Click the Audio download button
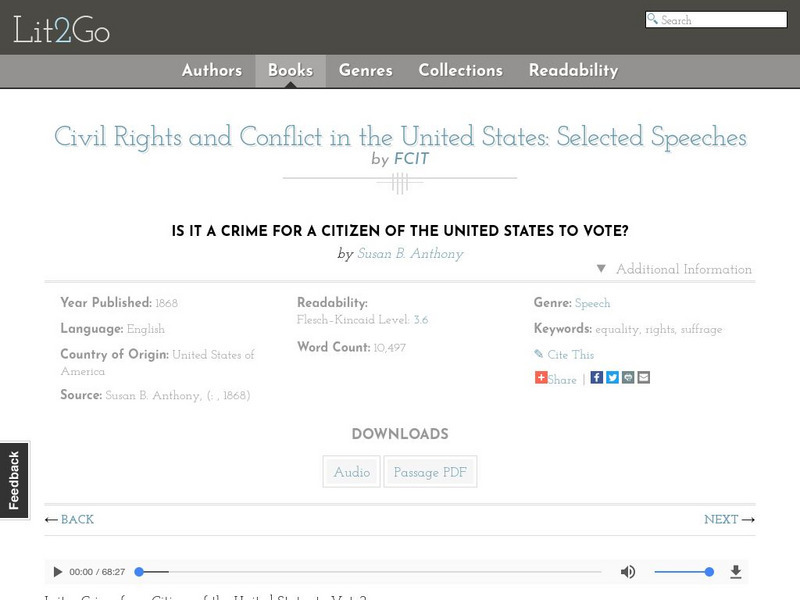Screen dimensions: 800x600 (x=352, y=472)
